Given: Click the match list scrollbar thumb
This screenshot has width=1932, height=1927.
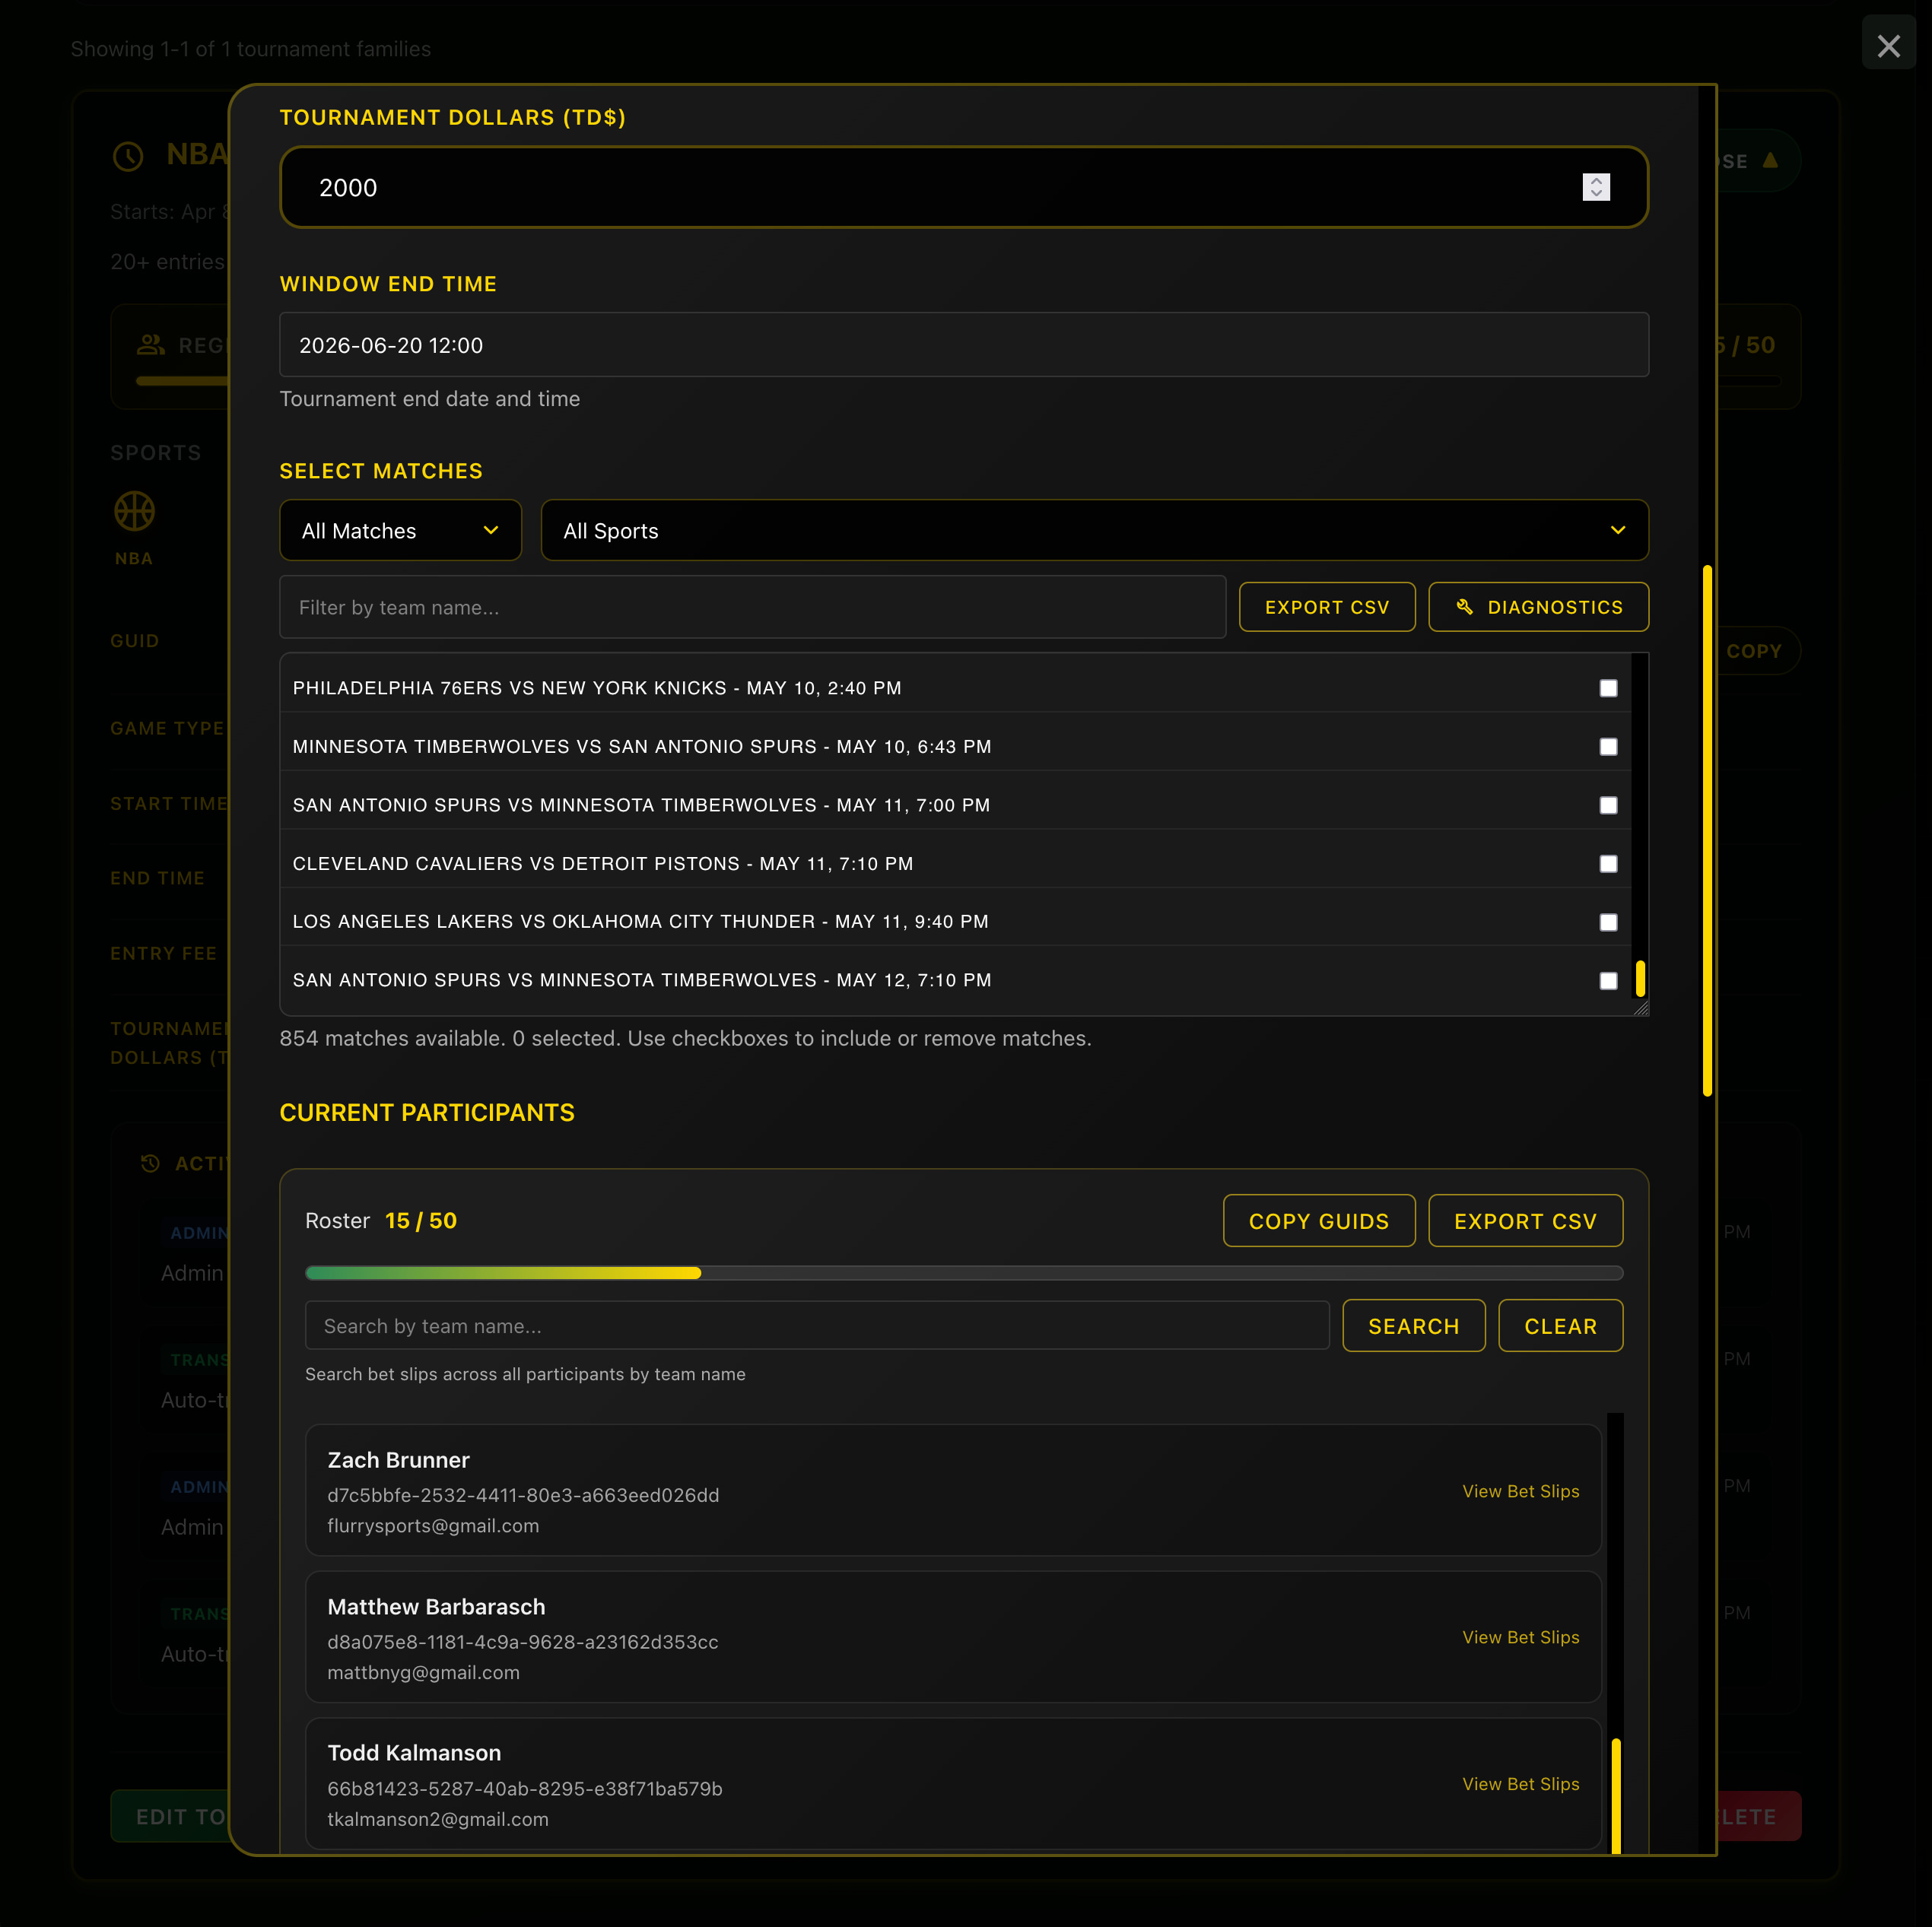Looking at the screenshot, I should (x=1640, y=979).
